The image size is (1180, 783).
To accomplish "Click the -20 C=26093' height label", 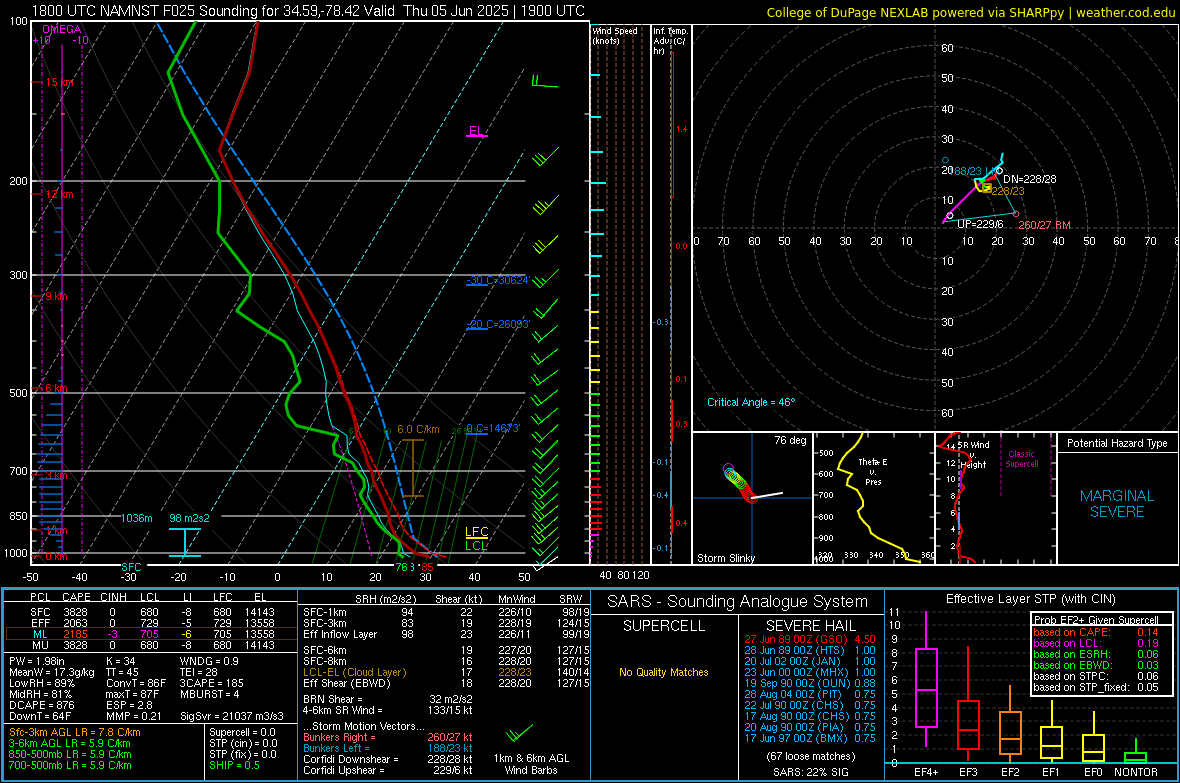I will 498,324.
